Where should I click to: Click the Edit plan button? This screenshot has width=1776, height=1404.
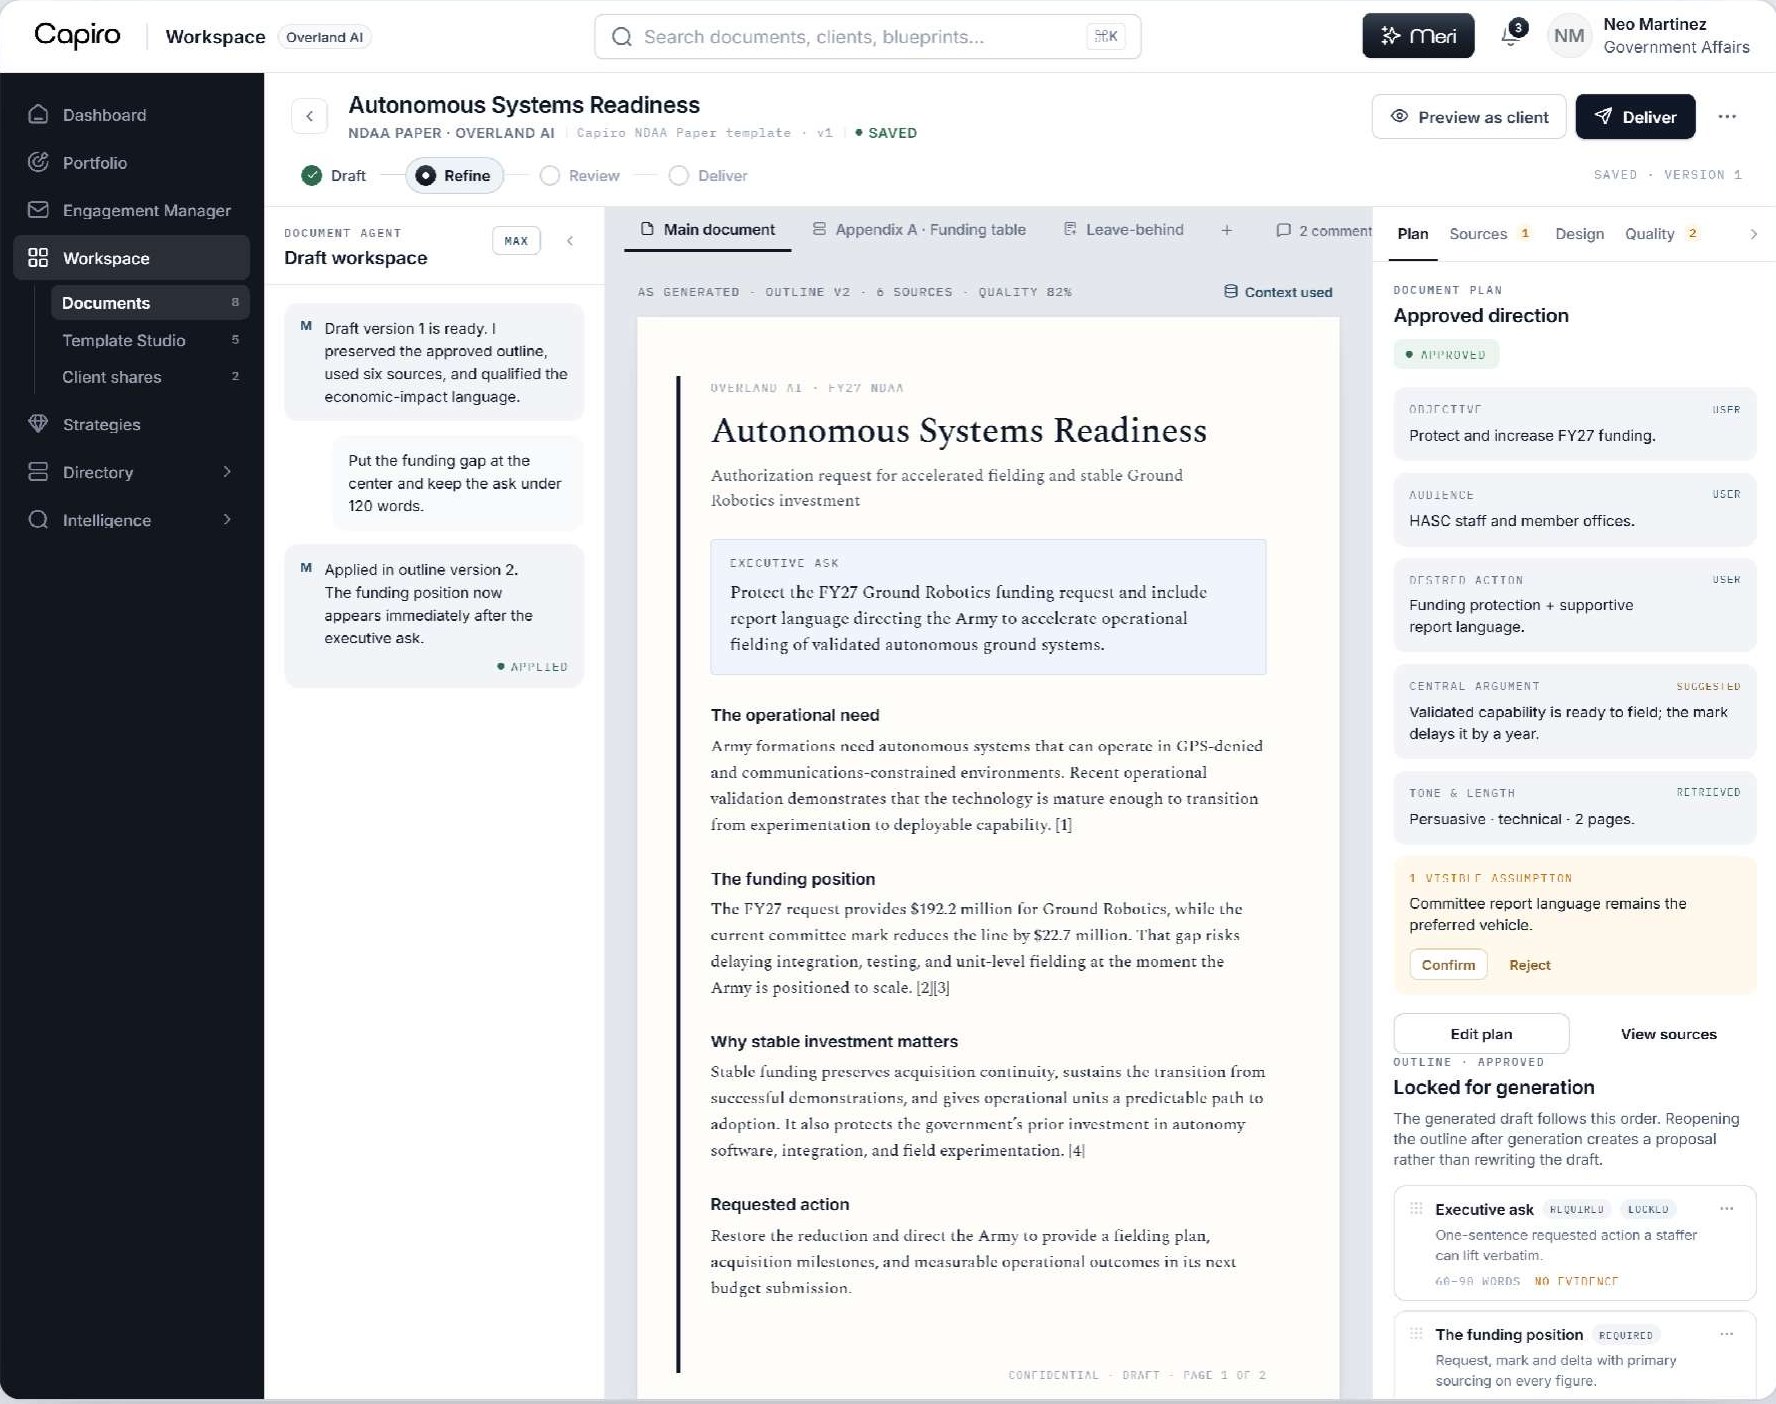[x=1481, y=1033]
